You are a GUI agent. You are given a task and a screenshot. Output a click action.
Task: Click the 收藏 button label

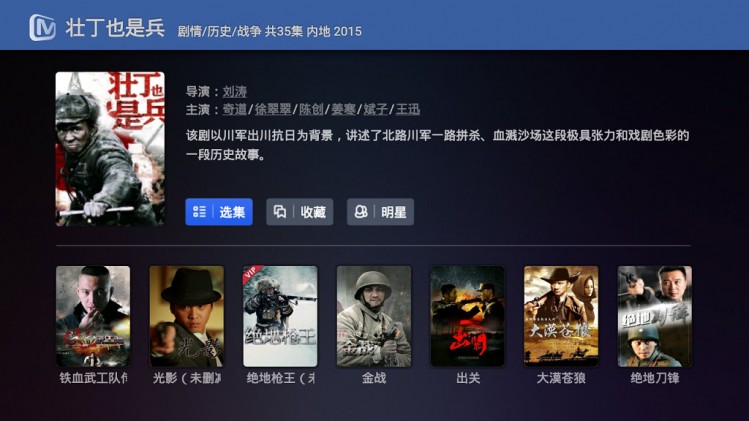tap(313, 212)
